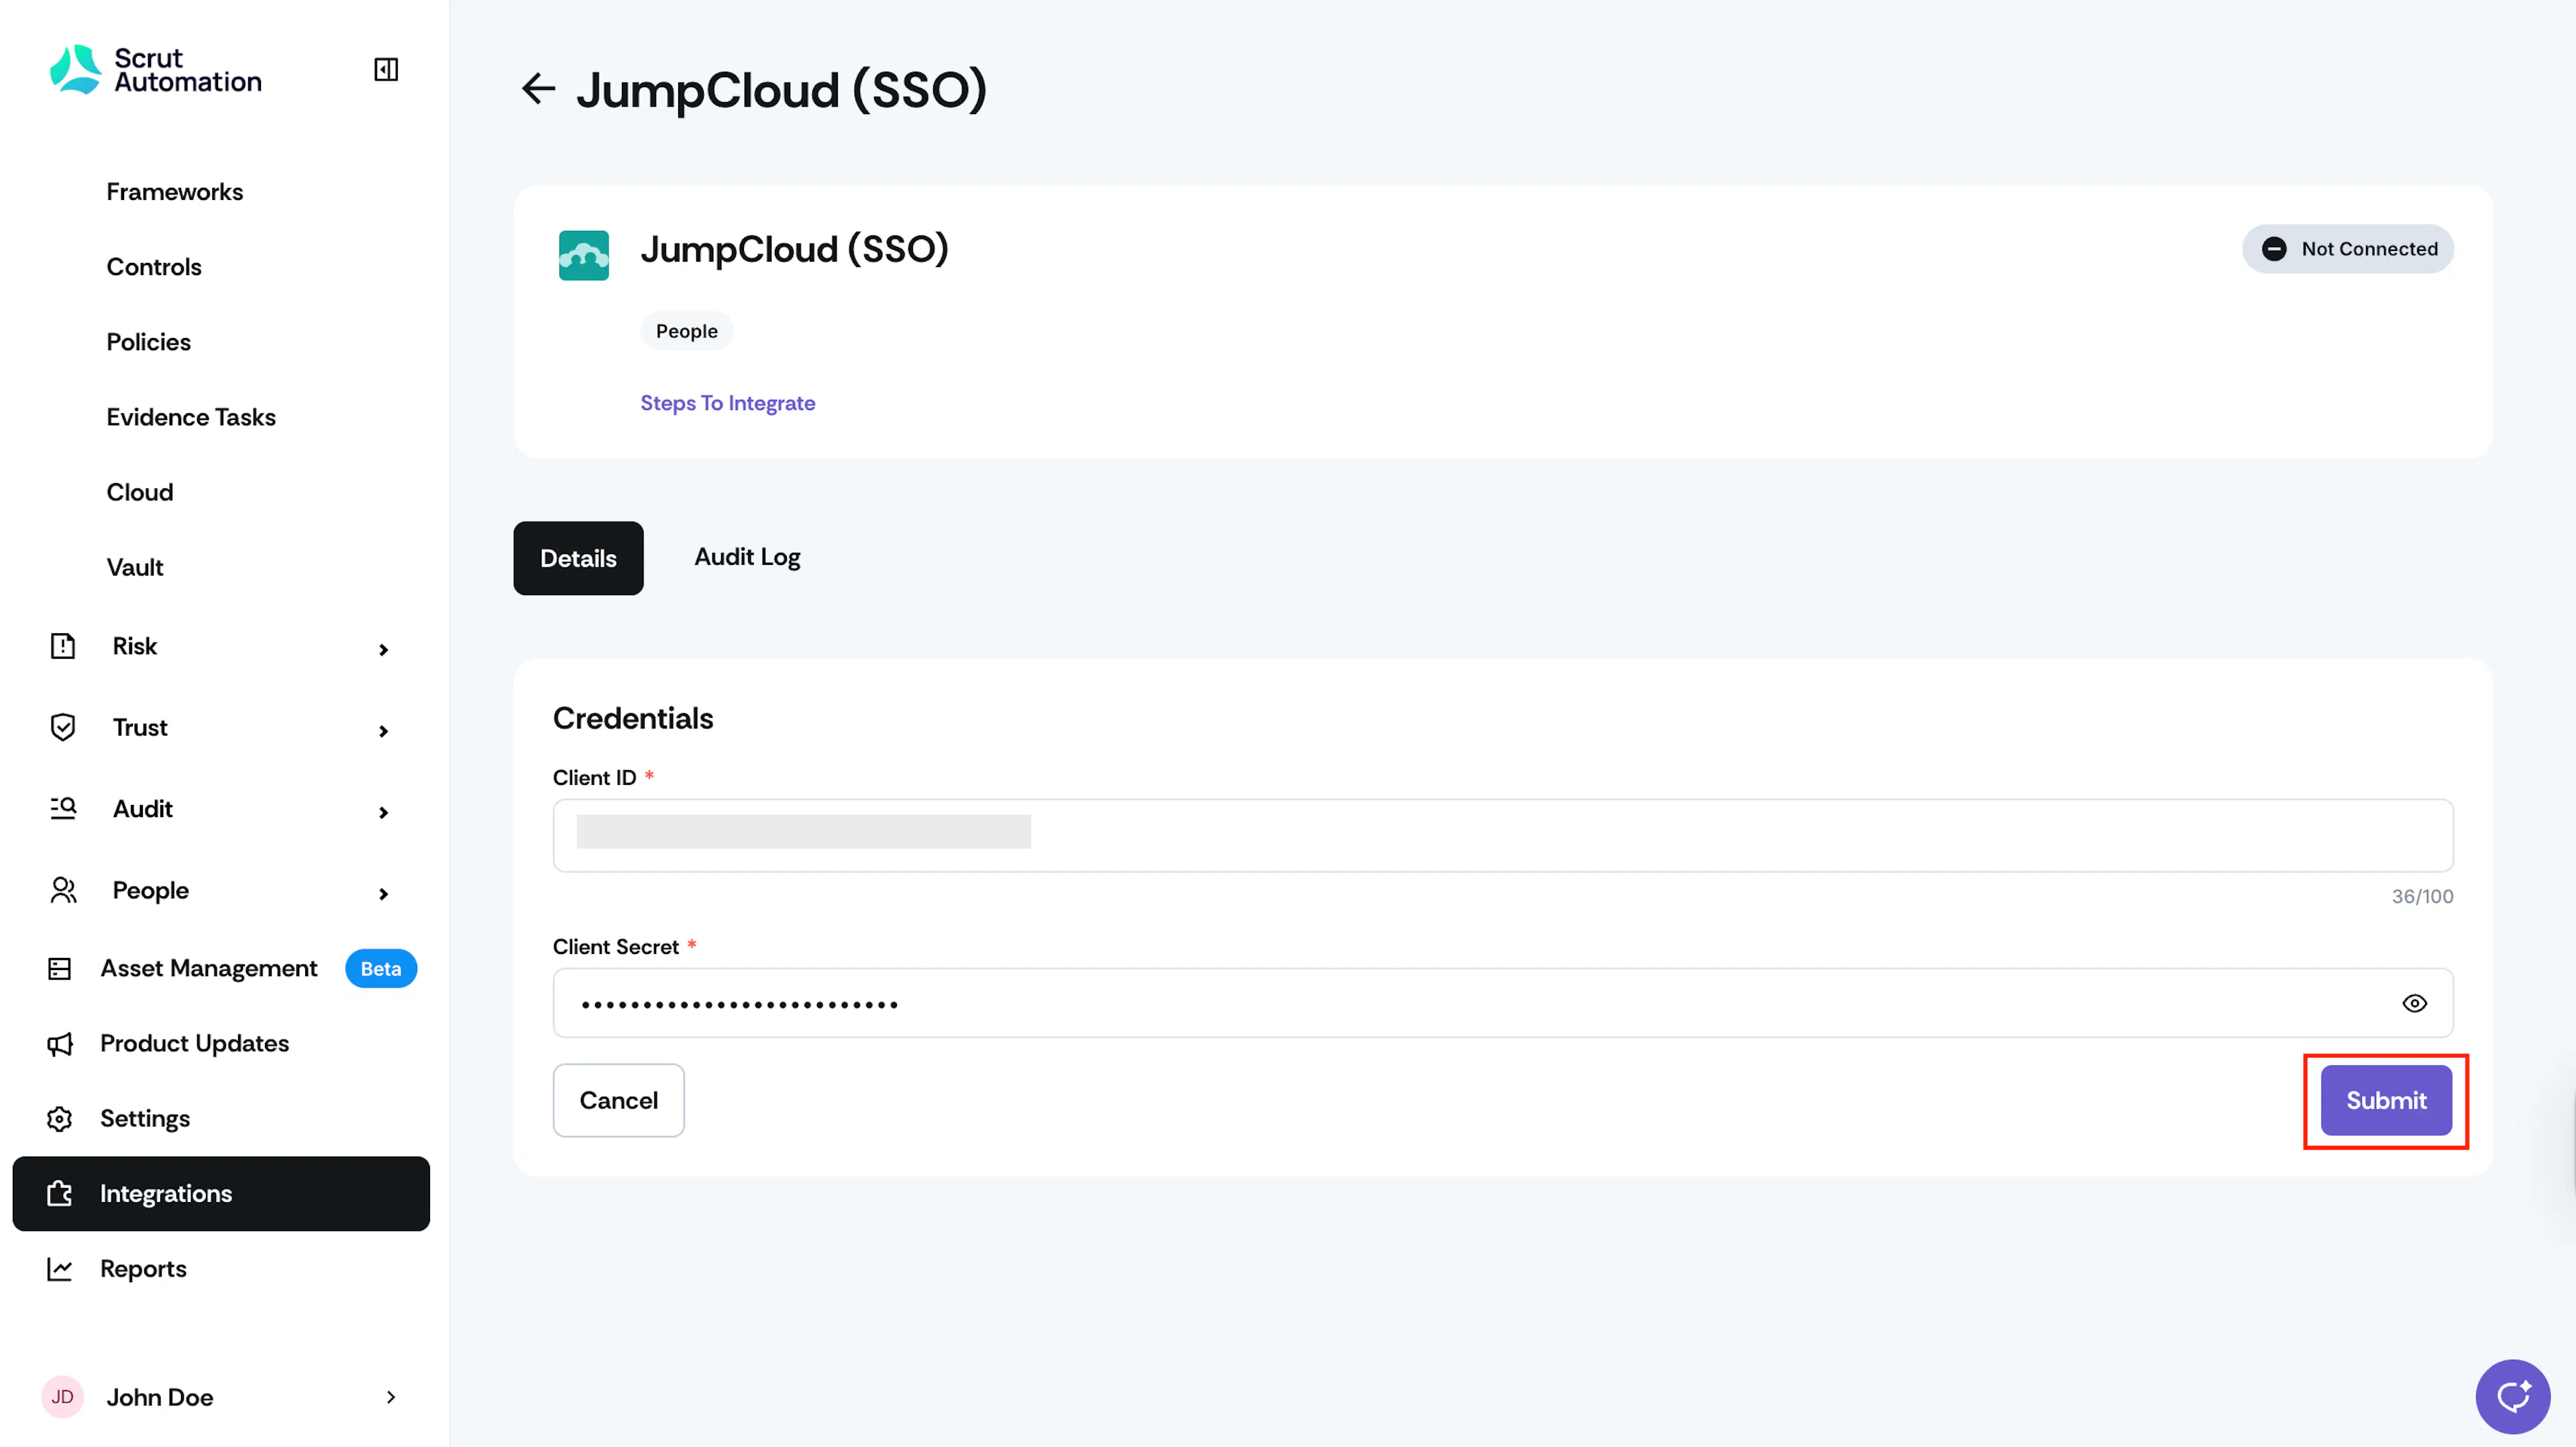Image resolution: width=2576 pixels, height=1447 pixels.
Task: Click the JumpCloud logo icon
Action: click(584, 255)
